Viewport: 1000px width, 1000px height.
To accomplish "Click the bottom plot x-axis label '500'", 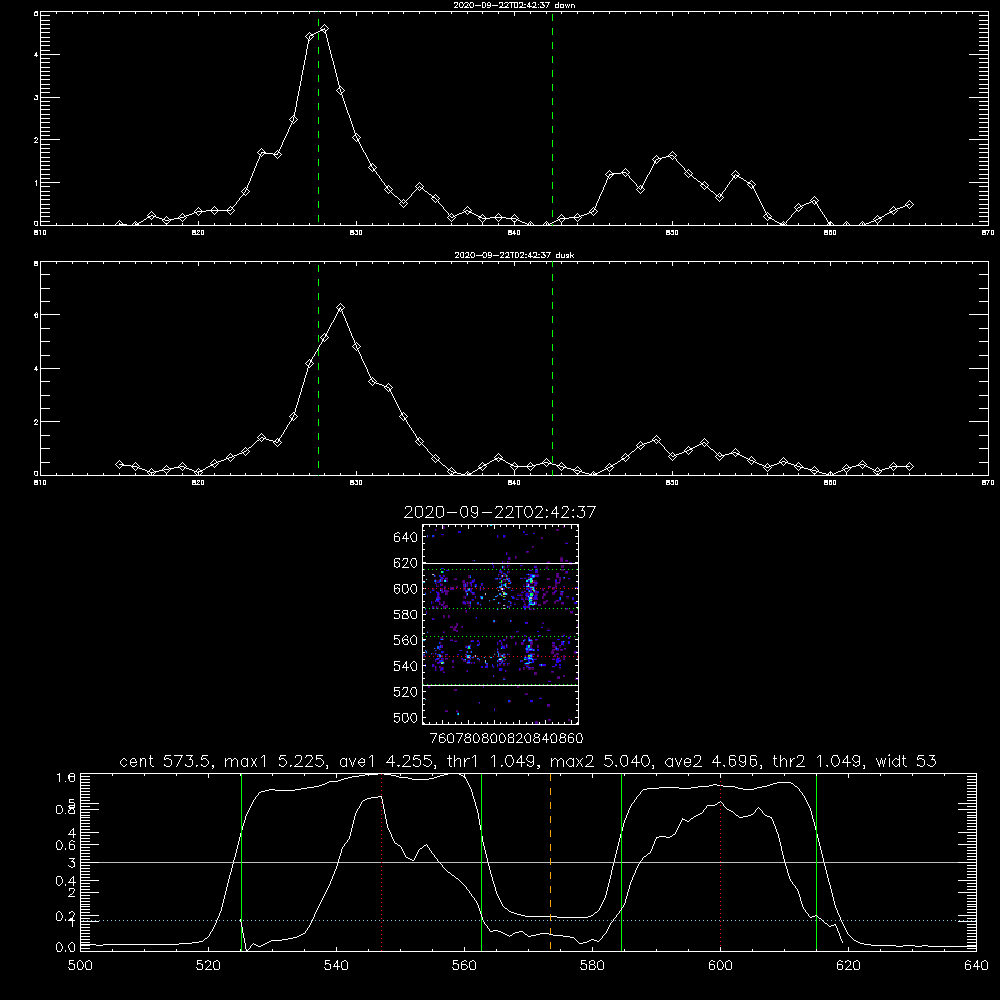I will point(80,966).
